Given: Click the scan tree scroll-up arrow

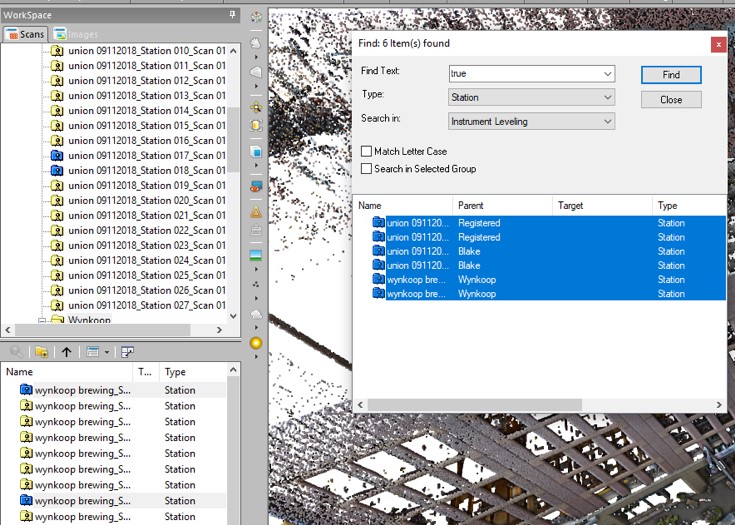Looking at the screenshot, I should 233,50.
